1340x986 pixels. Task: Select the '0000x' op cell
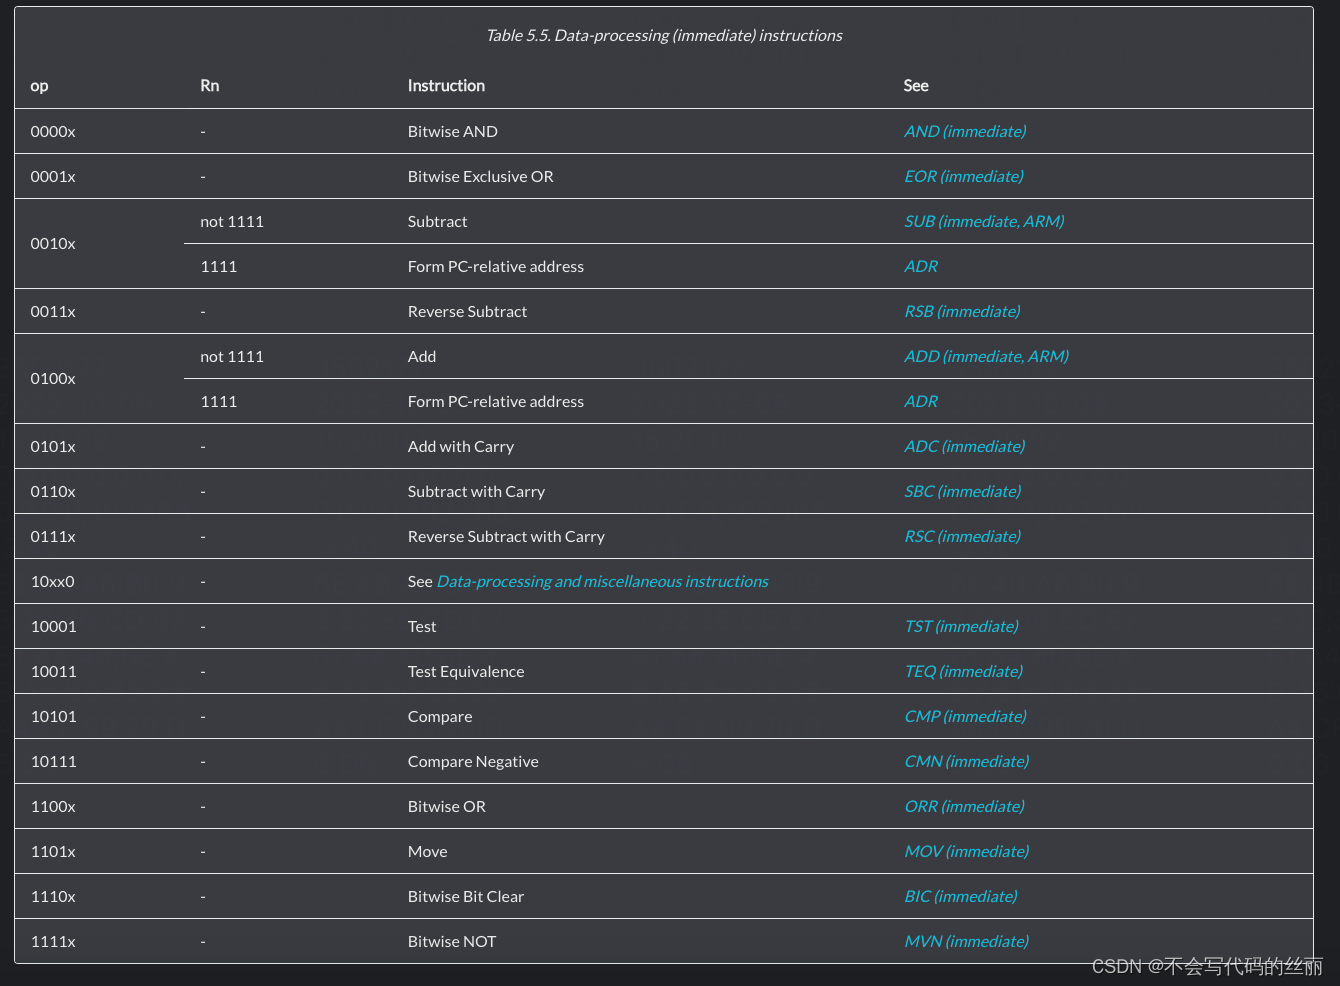(x=53, y=131)
